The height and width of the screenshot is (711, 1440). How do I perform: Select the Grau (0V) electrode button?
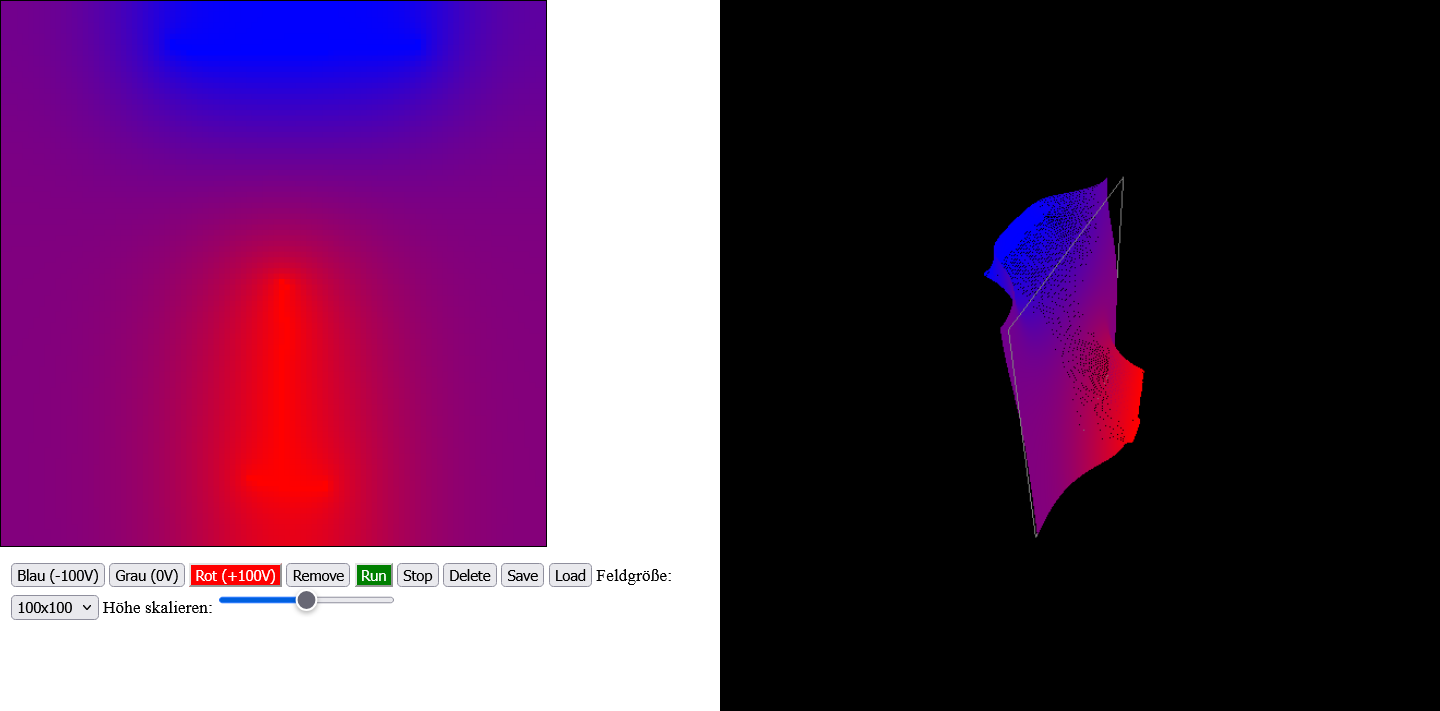tap(147, 575)
